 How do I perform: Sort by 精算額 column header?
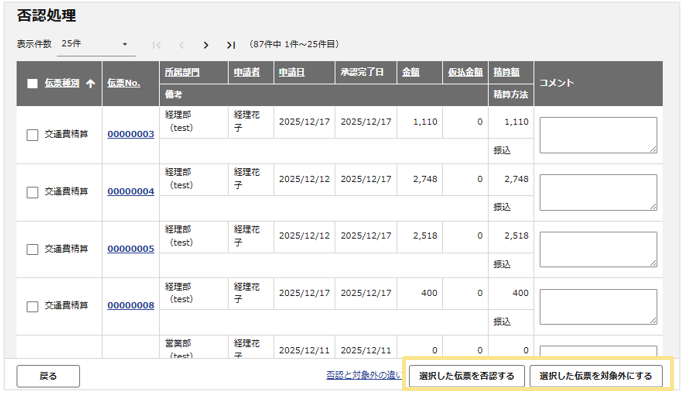(506, 72)
